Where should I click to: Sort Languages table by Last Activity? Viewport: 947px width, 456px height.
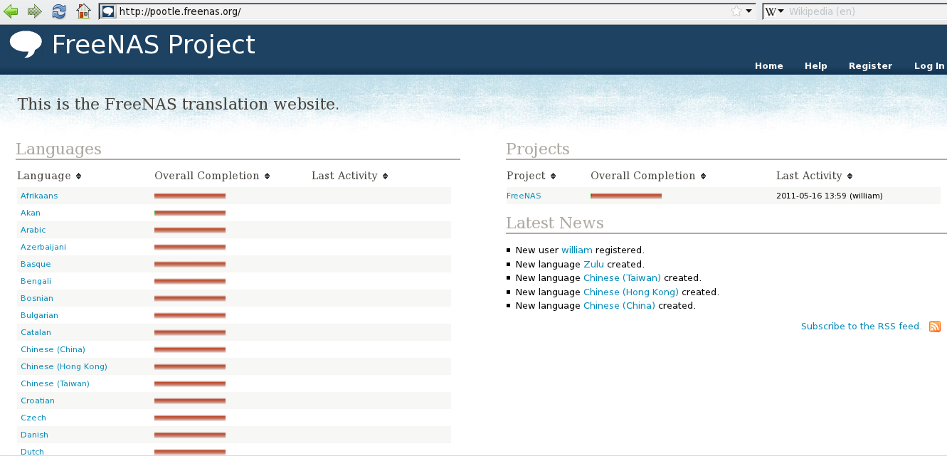pyautogui.click(x=350, y=176)
